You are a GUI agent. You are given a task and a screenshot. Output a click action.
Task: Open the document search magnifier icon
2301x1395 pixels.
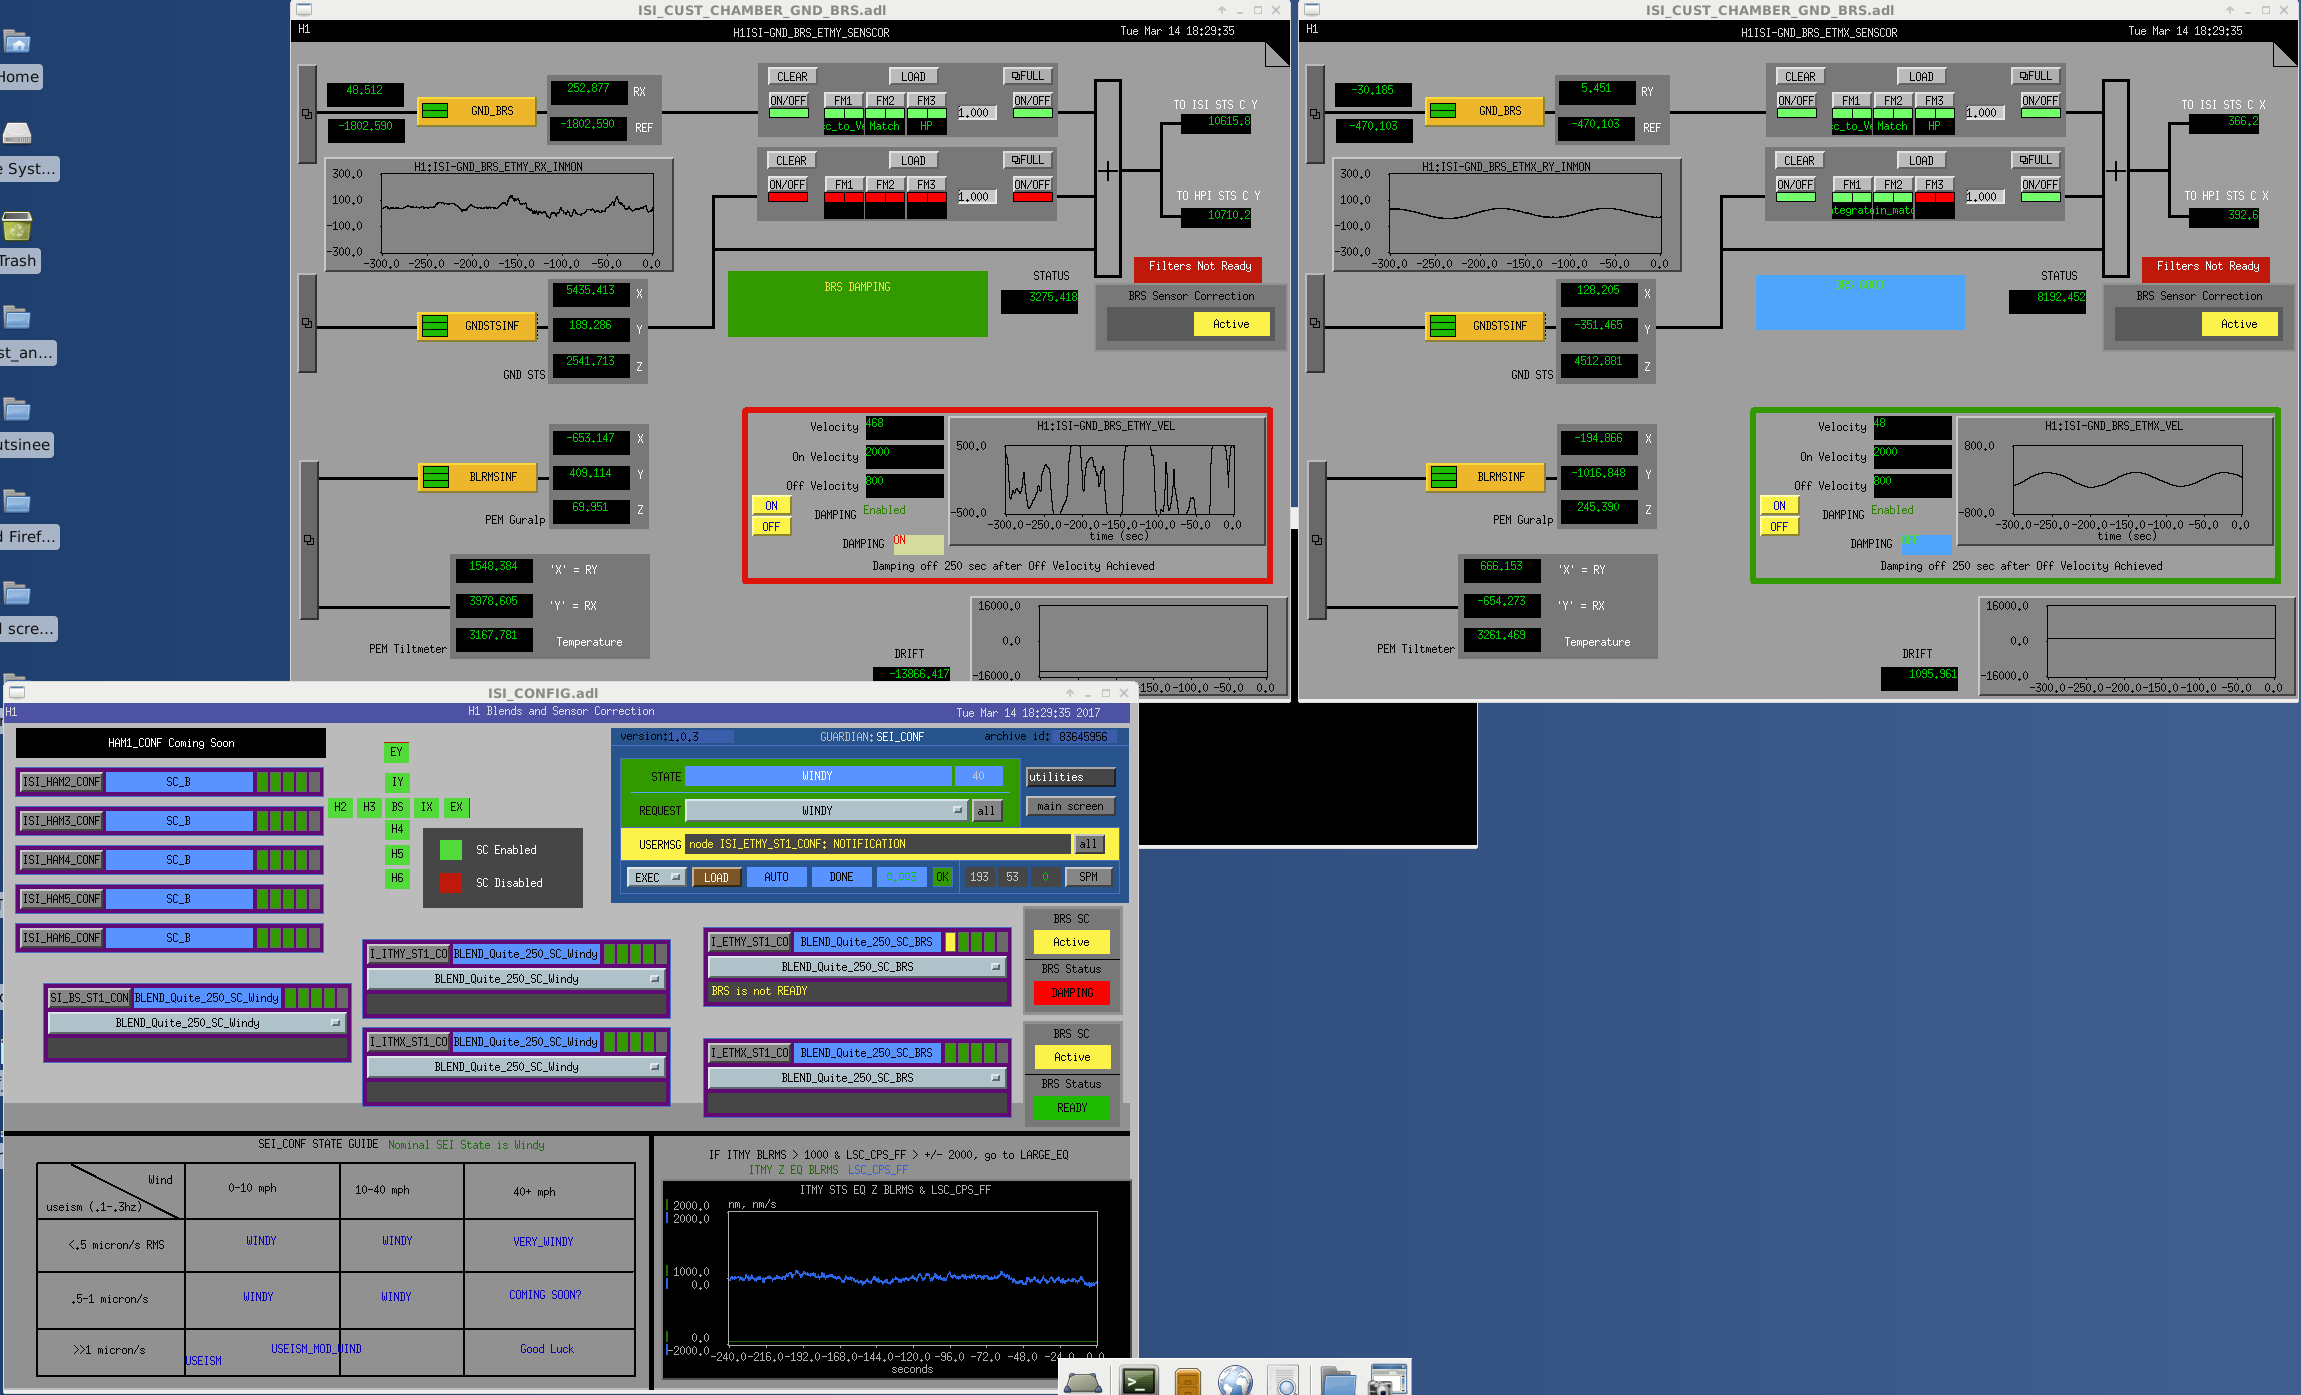[1285, 1381]
